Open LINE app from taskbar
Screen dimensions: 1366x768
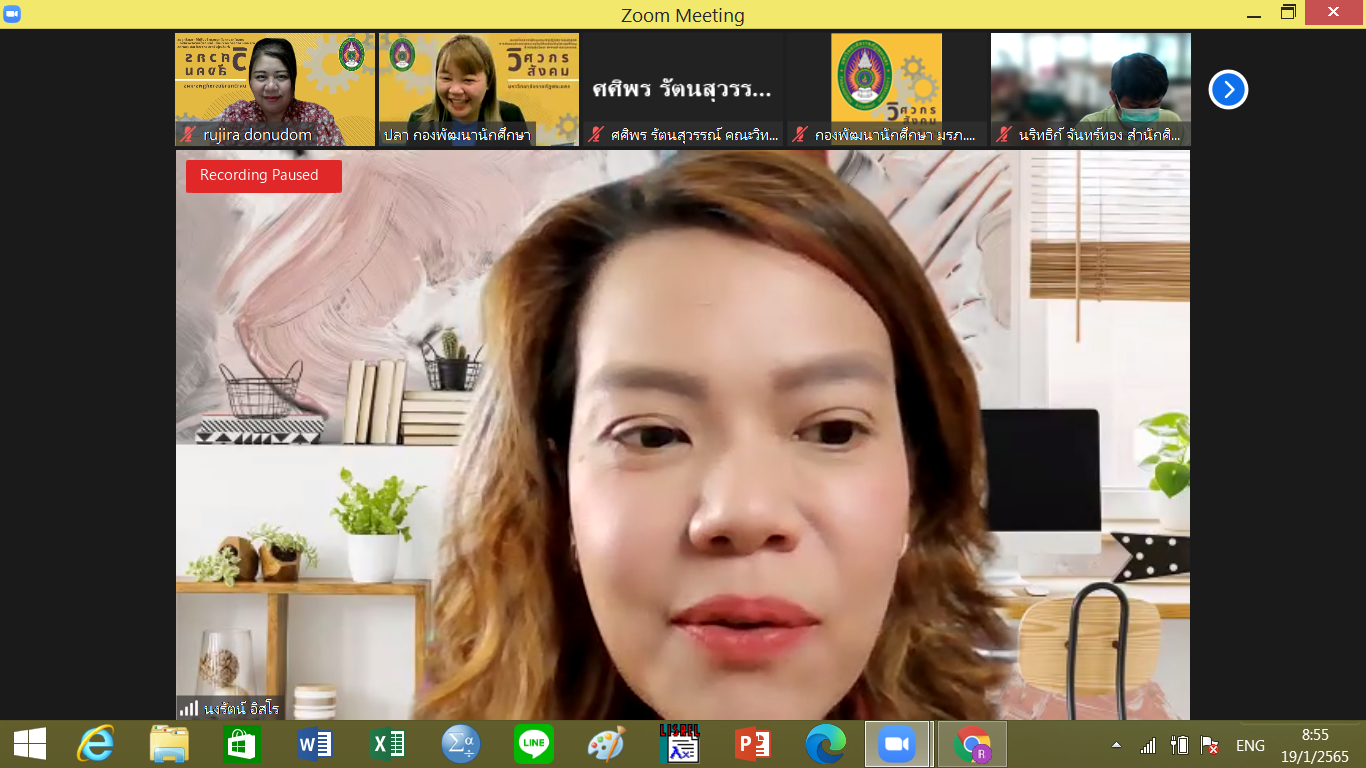(534, 744)
